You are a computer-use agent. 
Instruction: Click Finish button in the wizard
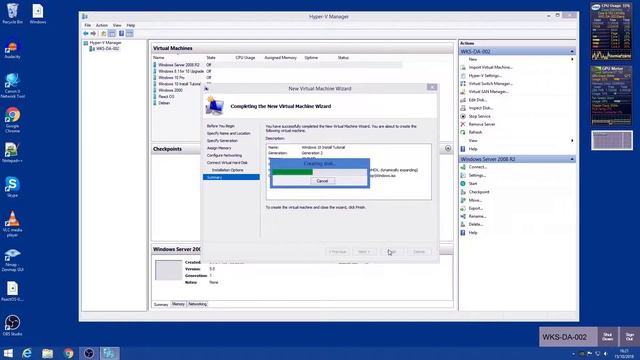click(x=392, y=252)
